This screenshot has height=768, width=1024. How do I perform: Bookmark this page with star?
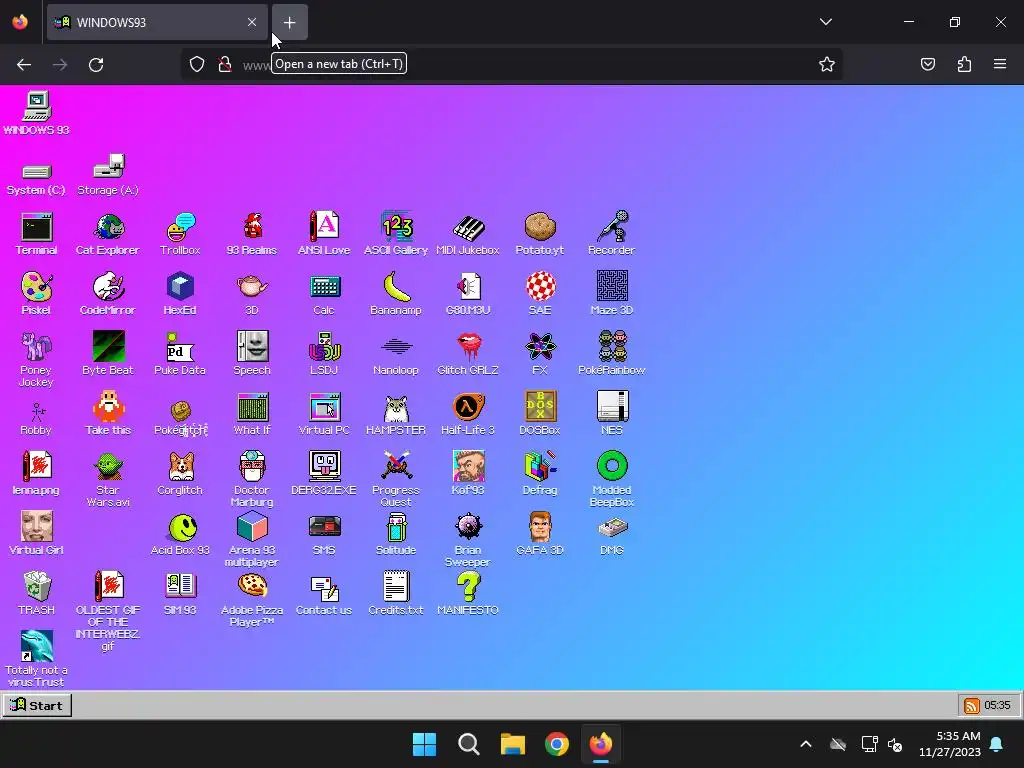827,64
